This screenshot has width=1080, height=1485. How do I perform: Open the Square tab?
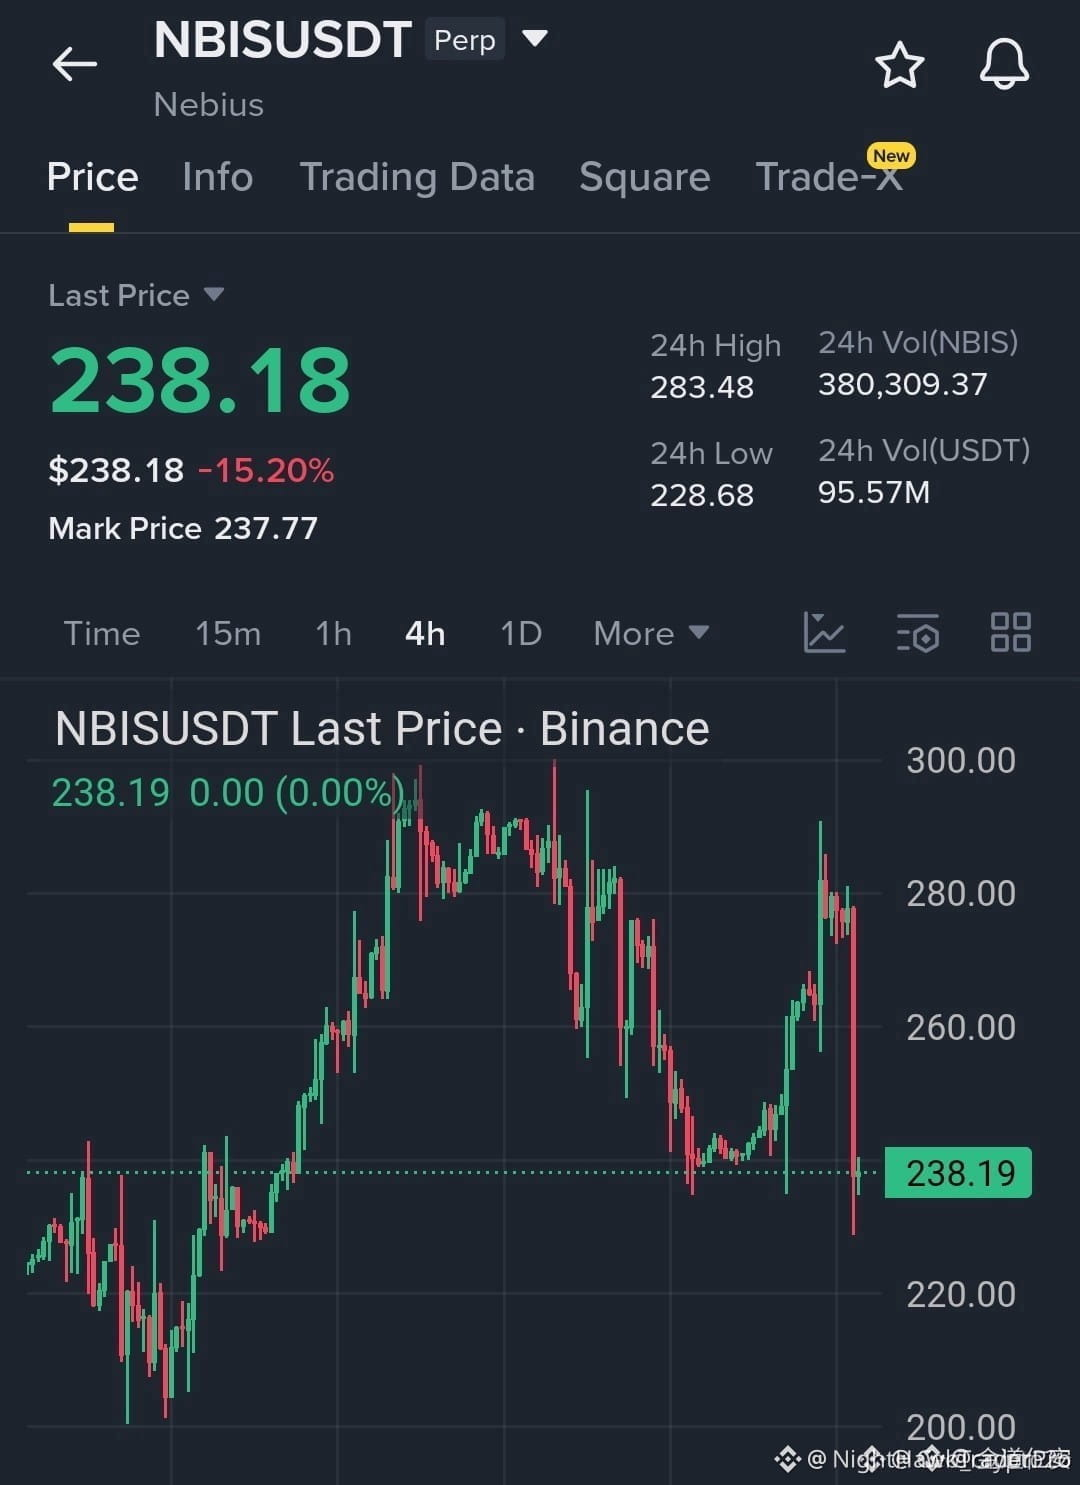tap(645, 177)
